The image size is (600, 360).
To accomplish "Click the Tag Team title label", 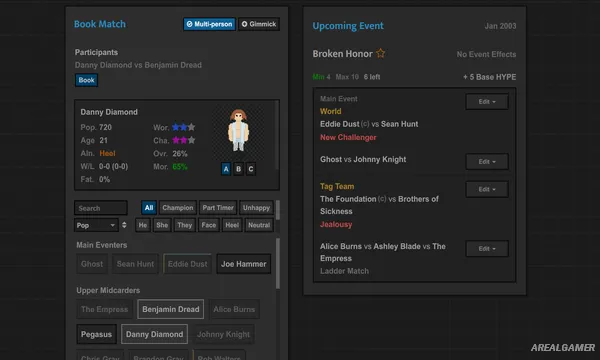I will (x=337, y=186).
